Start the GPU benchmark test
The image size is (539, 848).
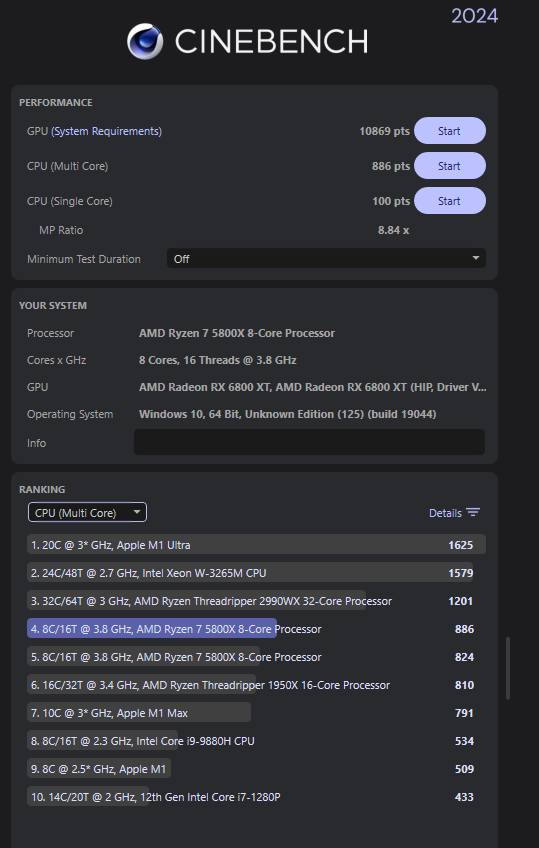pyautogui.click(x=450, y=131)
